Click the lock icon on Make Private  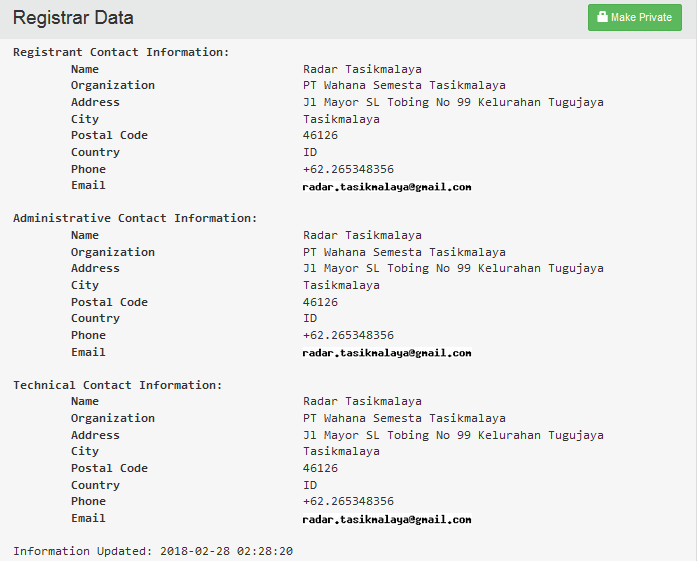[602, 17]
